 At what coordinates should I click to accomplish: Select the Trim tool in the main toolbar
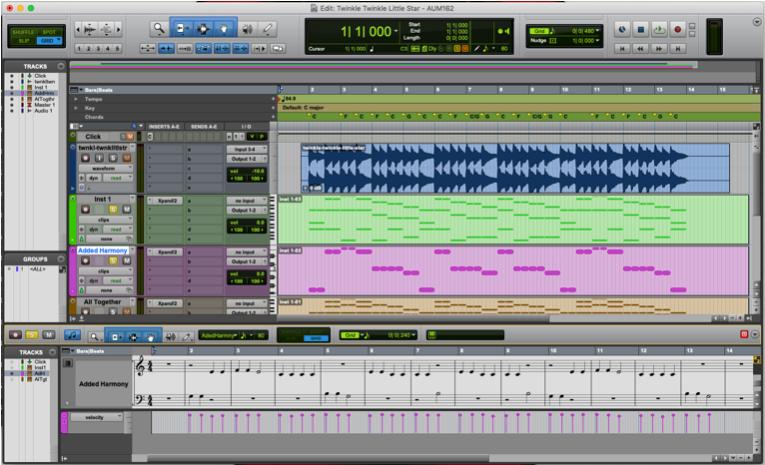181,29
